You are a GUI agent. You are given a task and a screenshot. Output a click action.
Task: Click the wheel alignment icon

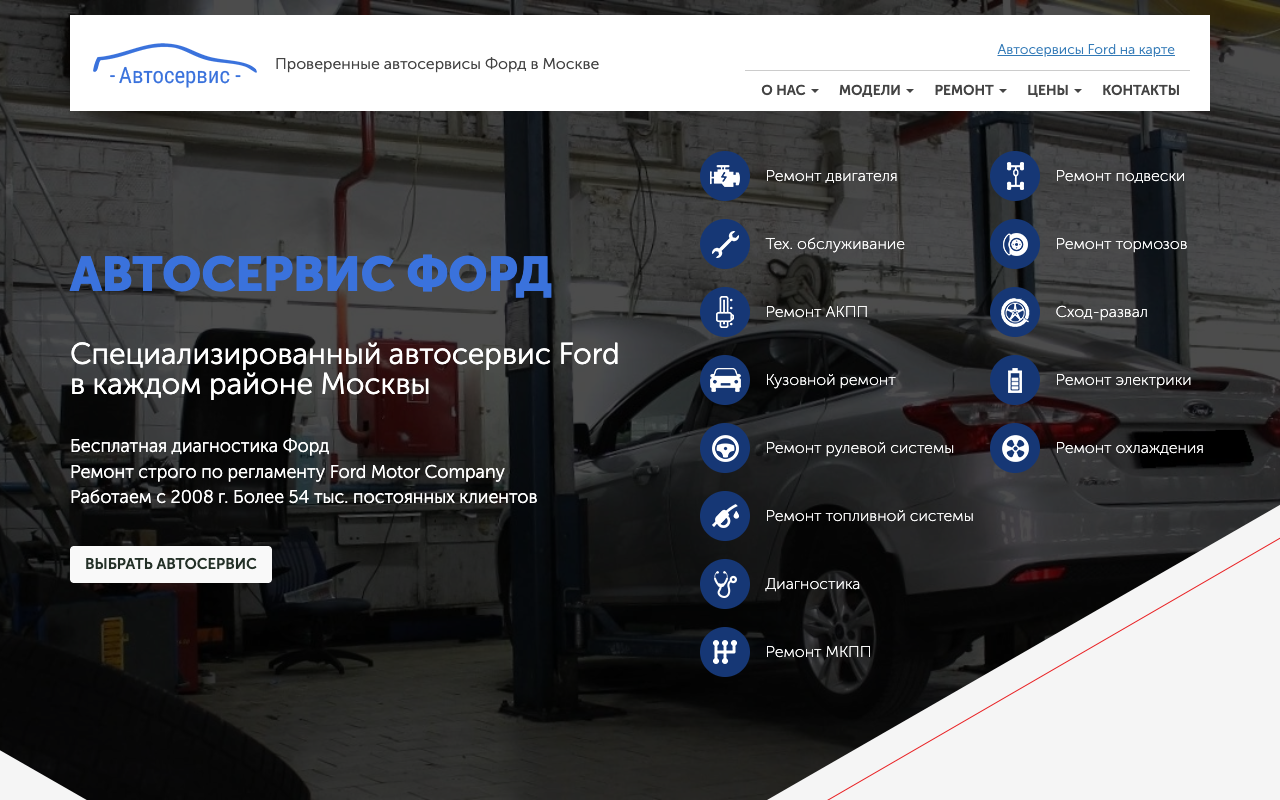point(1015,312)
